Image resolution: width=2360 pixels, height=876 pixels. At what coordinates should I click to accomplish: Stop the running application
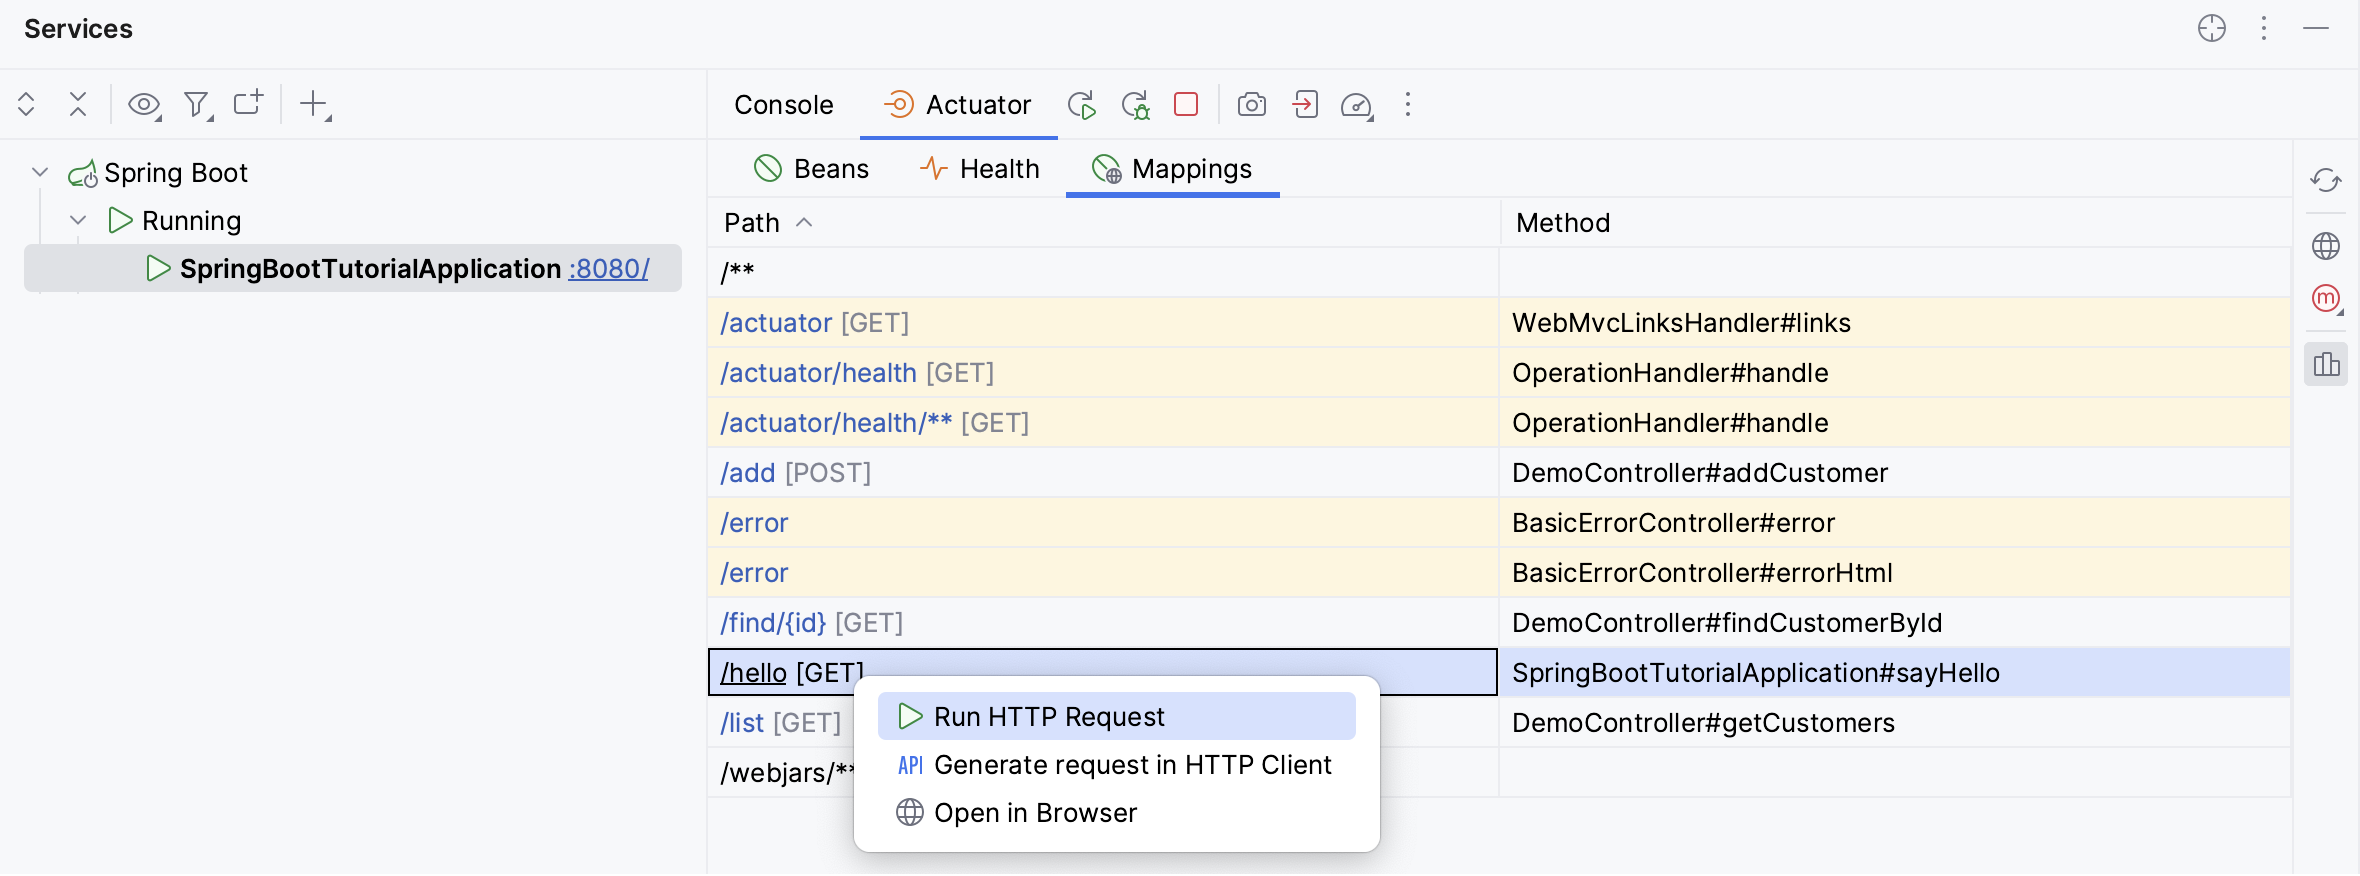tap(1186, 104)
